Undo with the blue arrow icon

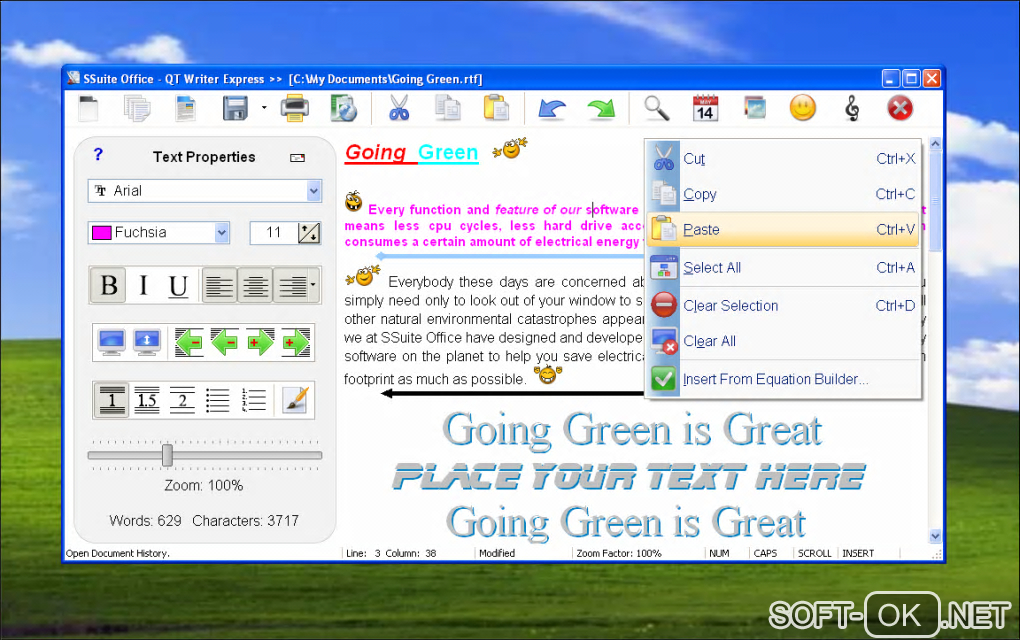tap(552, 109)
